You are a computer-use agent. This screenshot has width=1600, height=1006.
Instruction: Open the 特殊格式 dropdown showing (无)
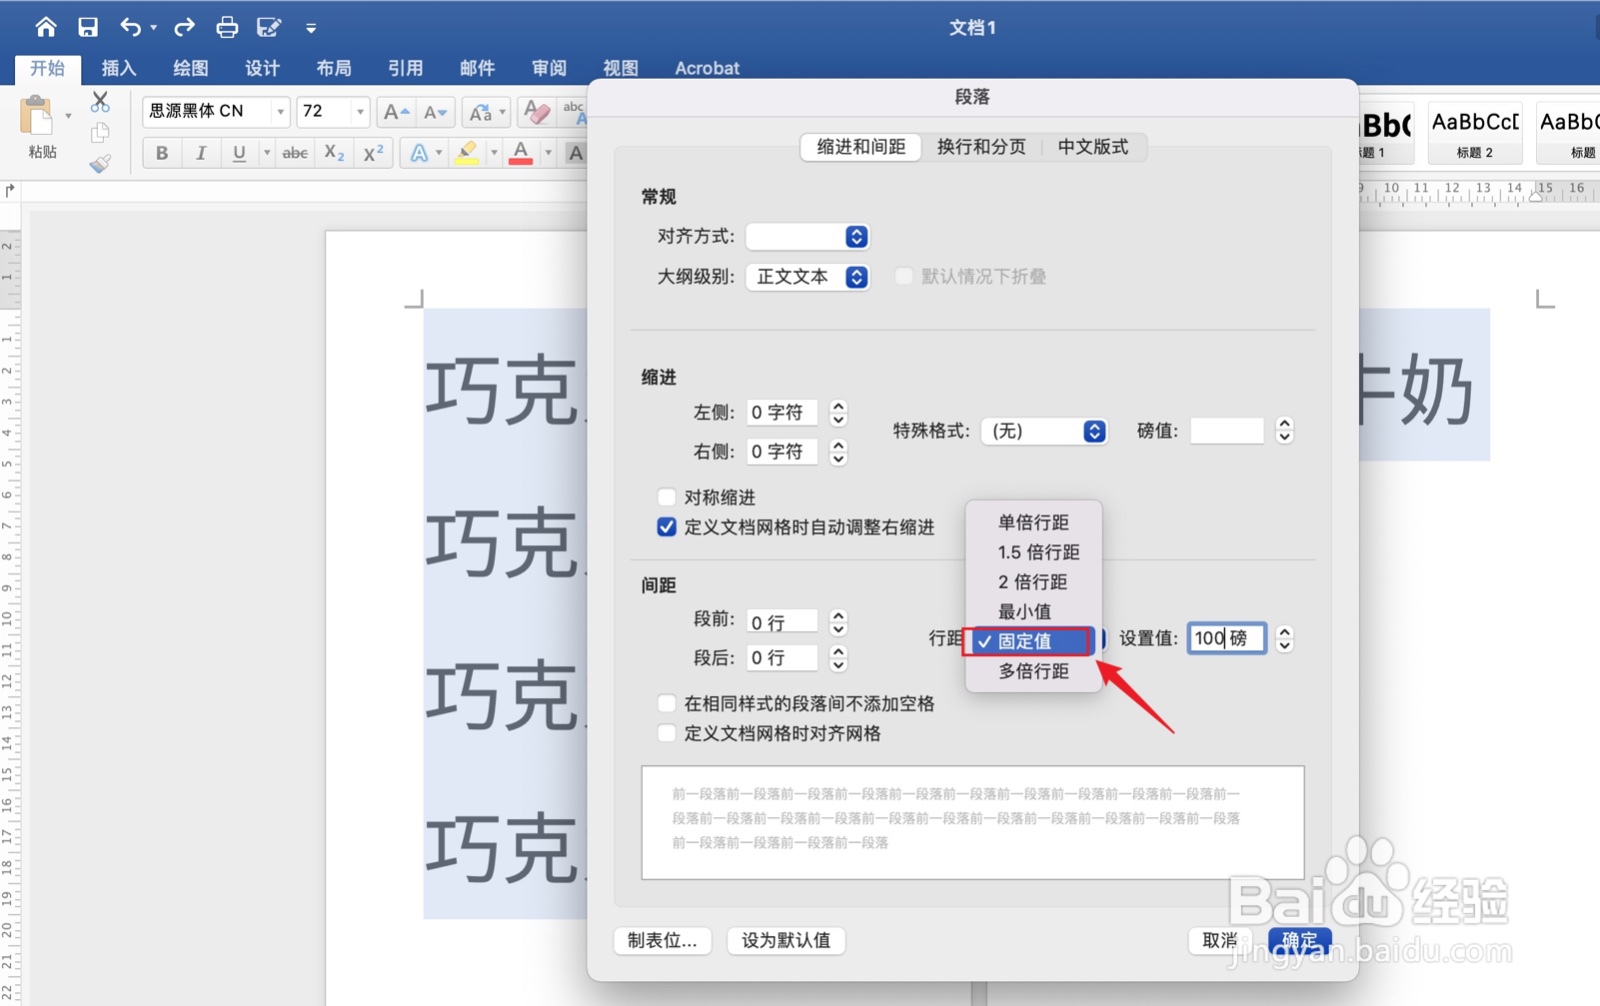click(x=1044, y=431)
